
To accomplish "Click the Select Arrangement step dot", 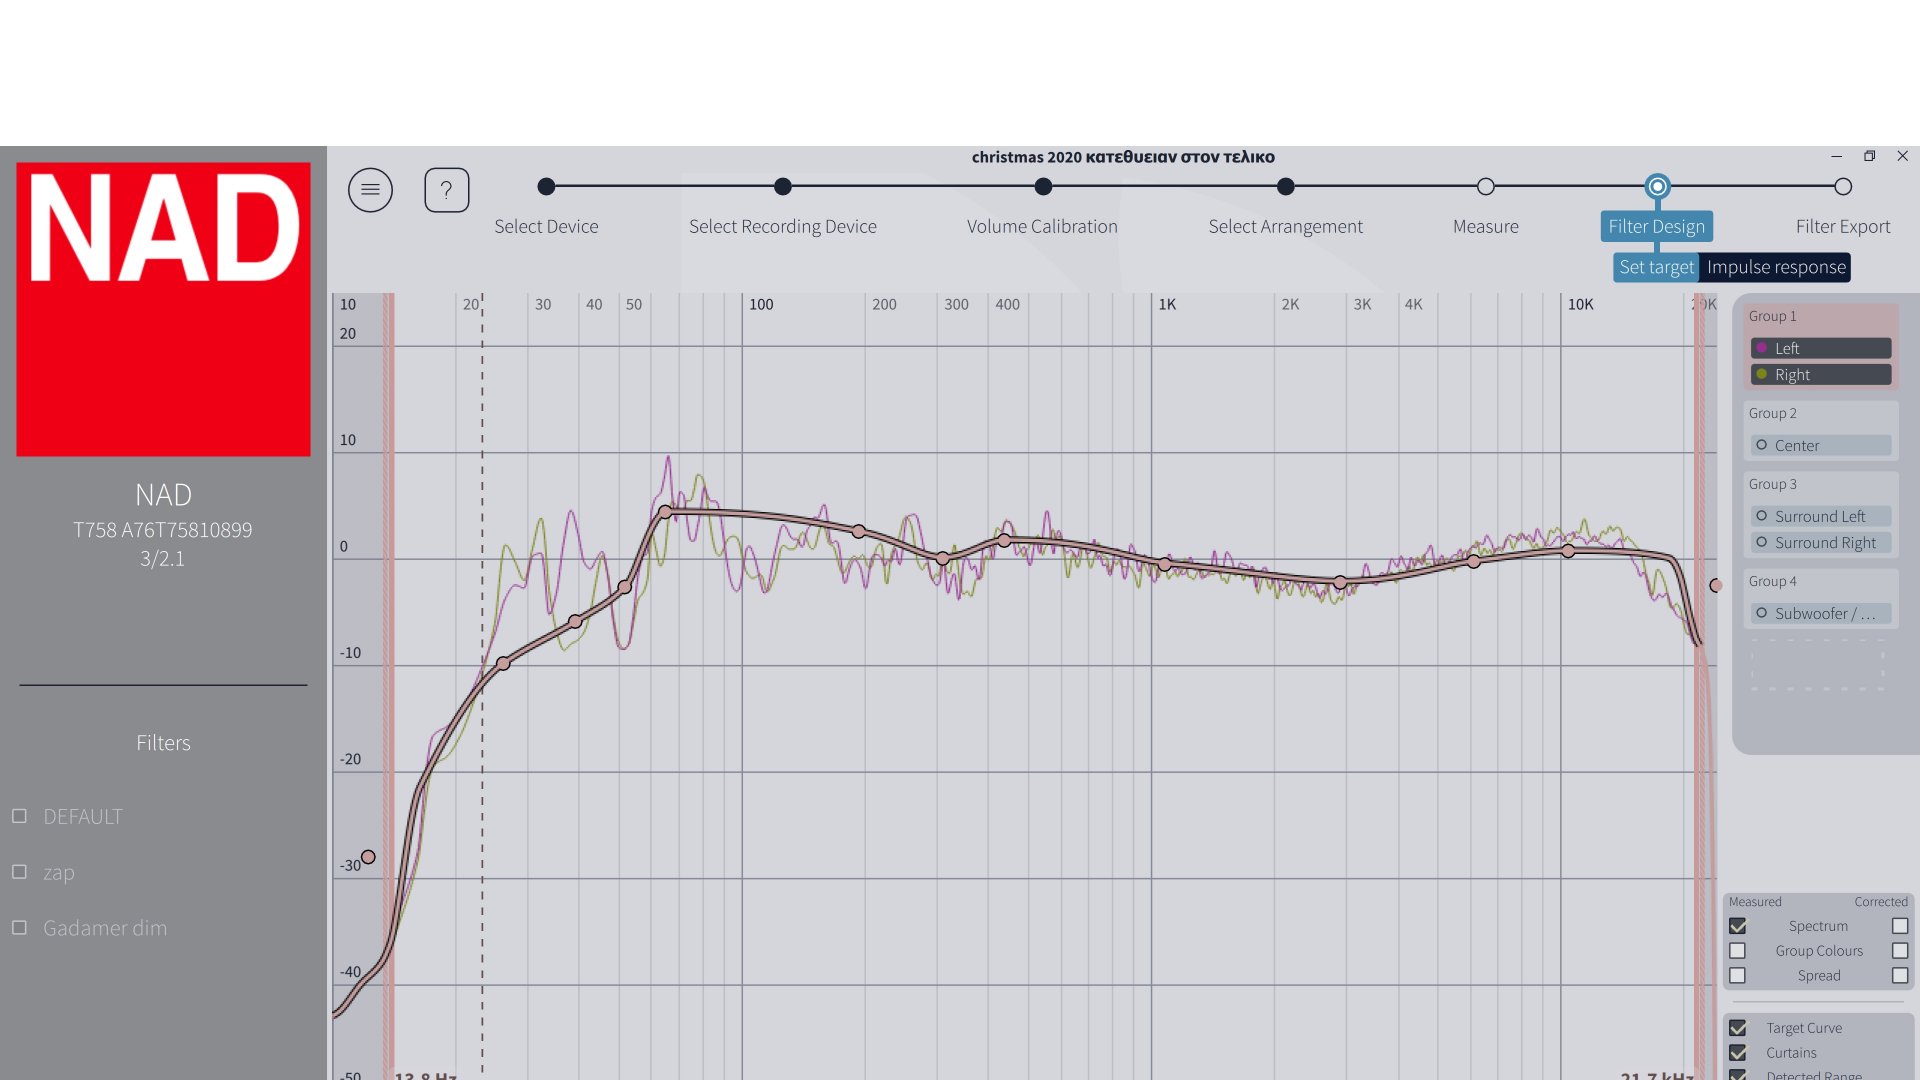I will (x=1286, y=187).
